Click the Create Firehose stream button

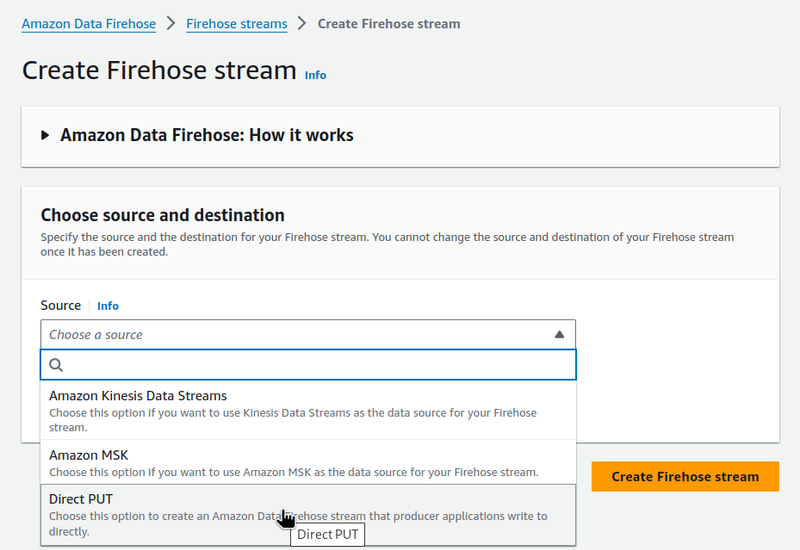click(x=685, y=477)
